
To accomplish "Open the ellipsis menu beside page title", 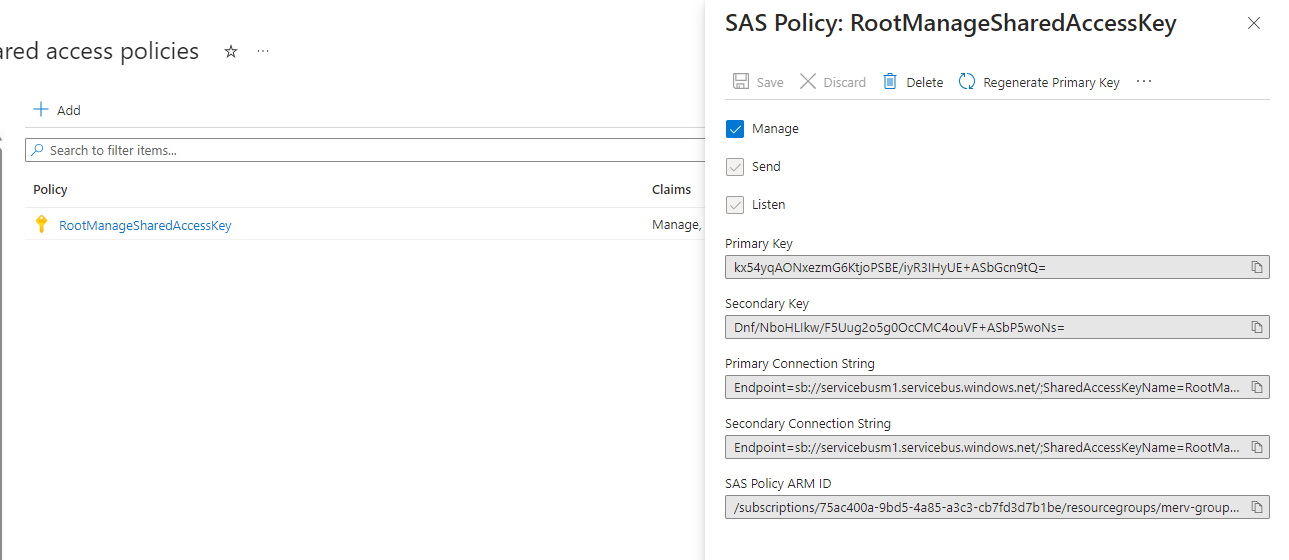I will [263, 51].
